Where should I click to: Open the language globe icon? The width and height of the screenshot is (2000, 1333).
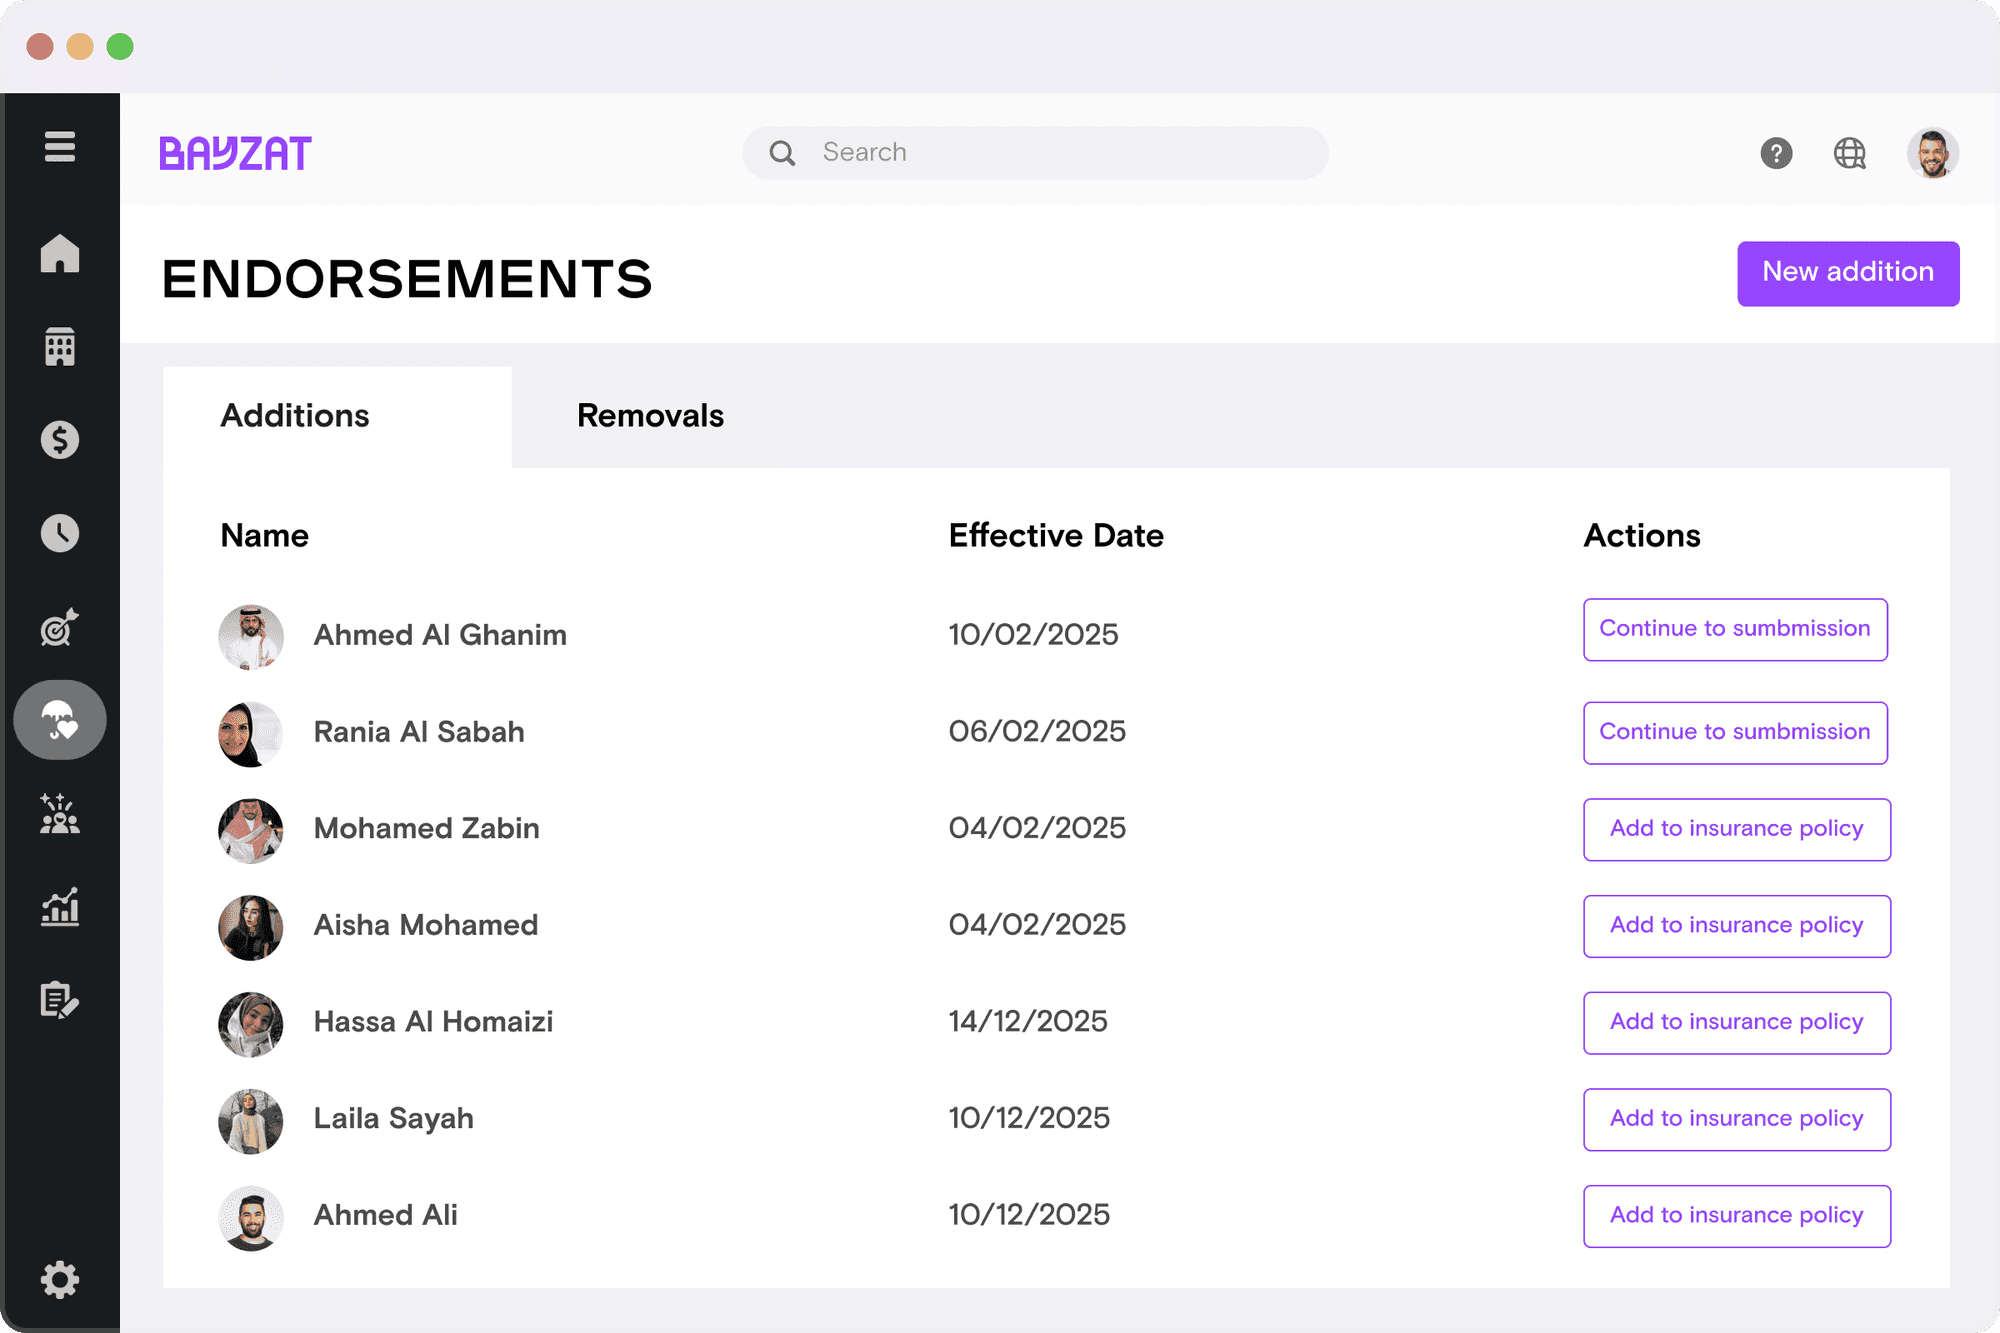click(1849, 153)
